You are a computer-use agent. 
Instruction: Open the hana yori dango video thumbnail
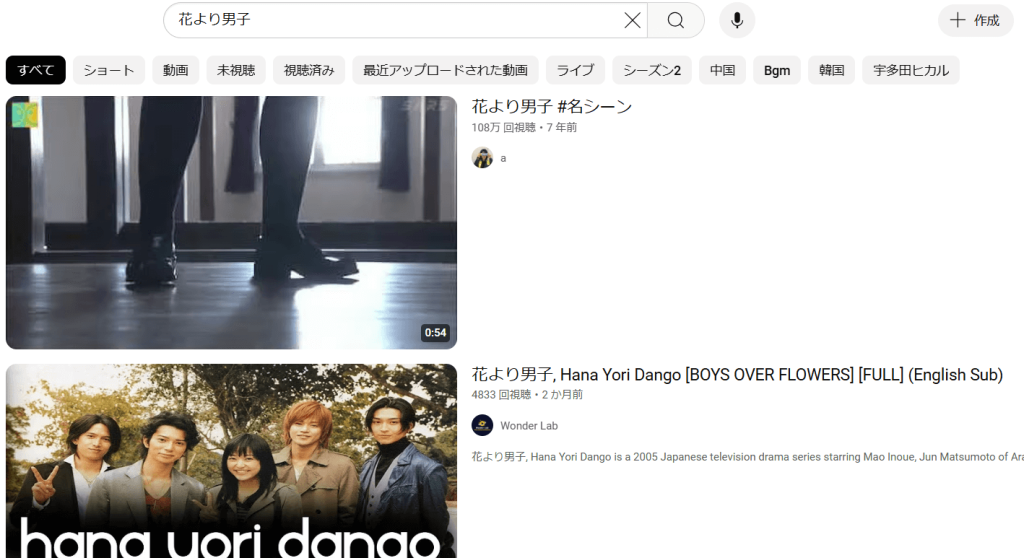[231, 461]
